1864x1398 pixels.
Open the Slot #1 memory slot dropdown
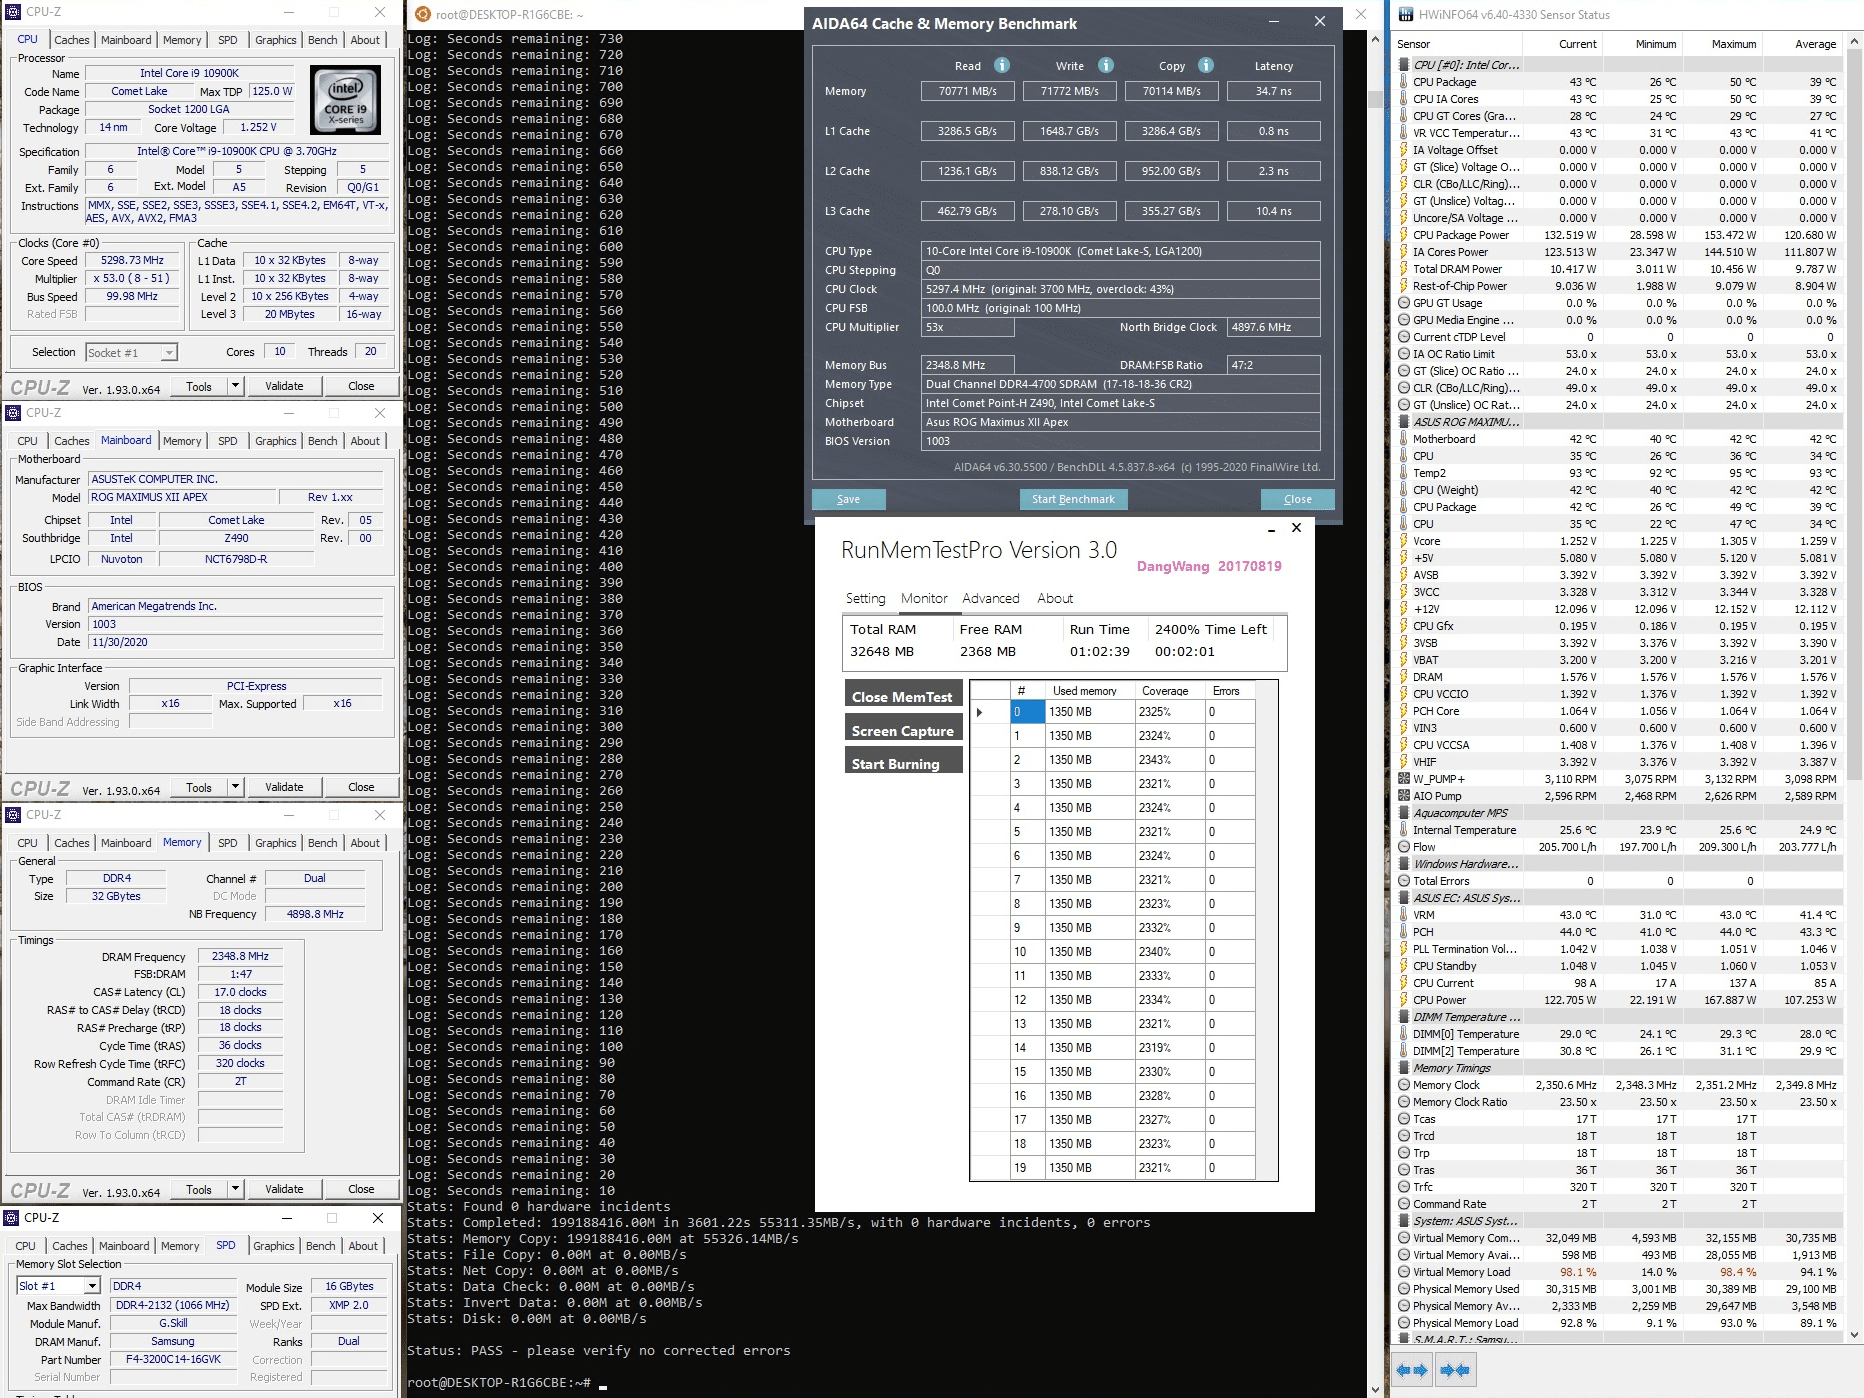click(x=92, y=1286)
